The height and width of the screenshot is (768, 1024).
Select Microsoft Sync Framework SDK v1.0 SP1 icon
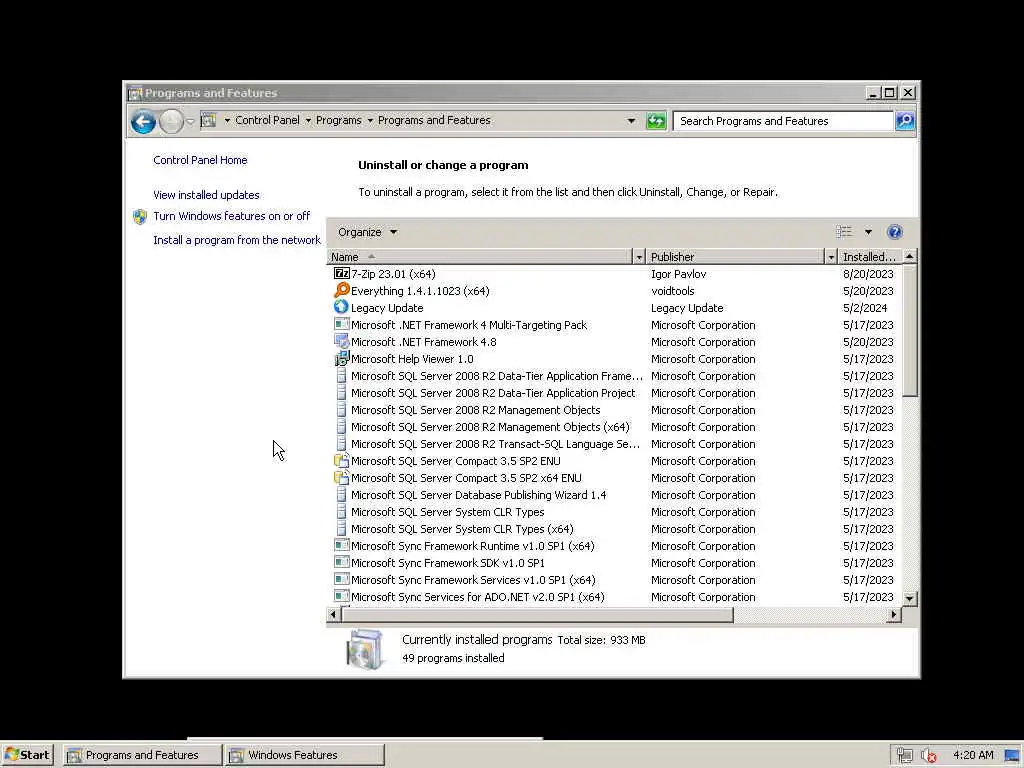tap(342, 562)
